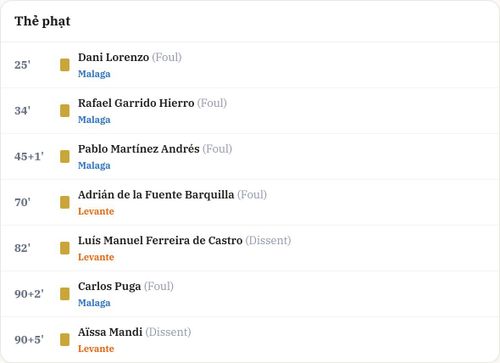
Task: Open Pablo Martínez Andrés player profile
Action: [139, 149]
